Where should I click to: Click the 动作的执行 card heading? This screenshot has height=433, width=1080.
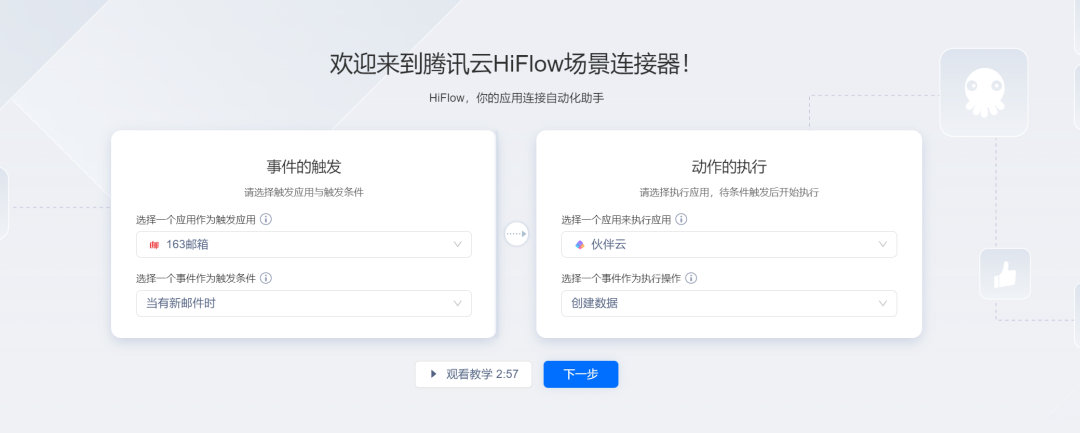[729, 167]
